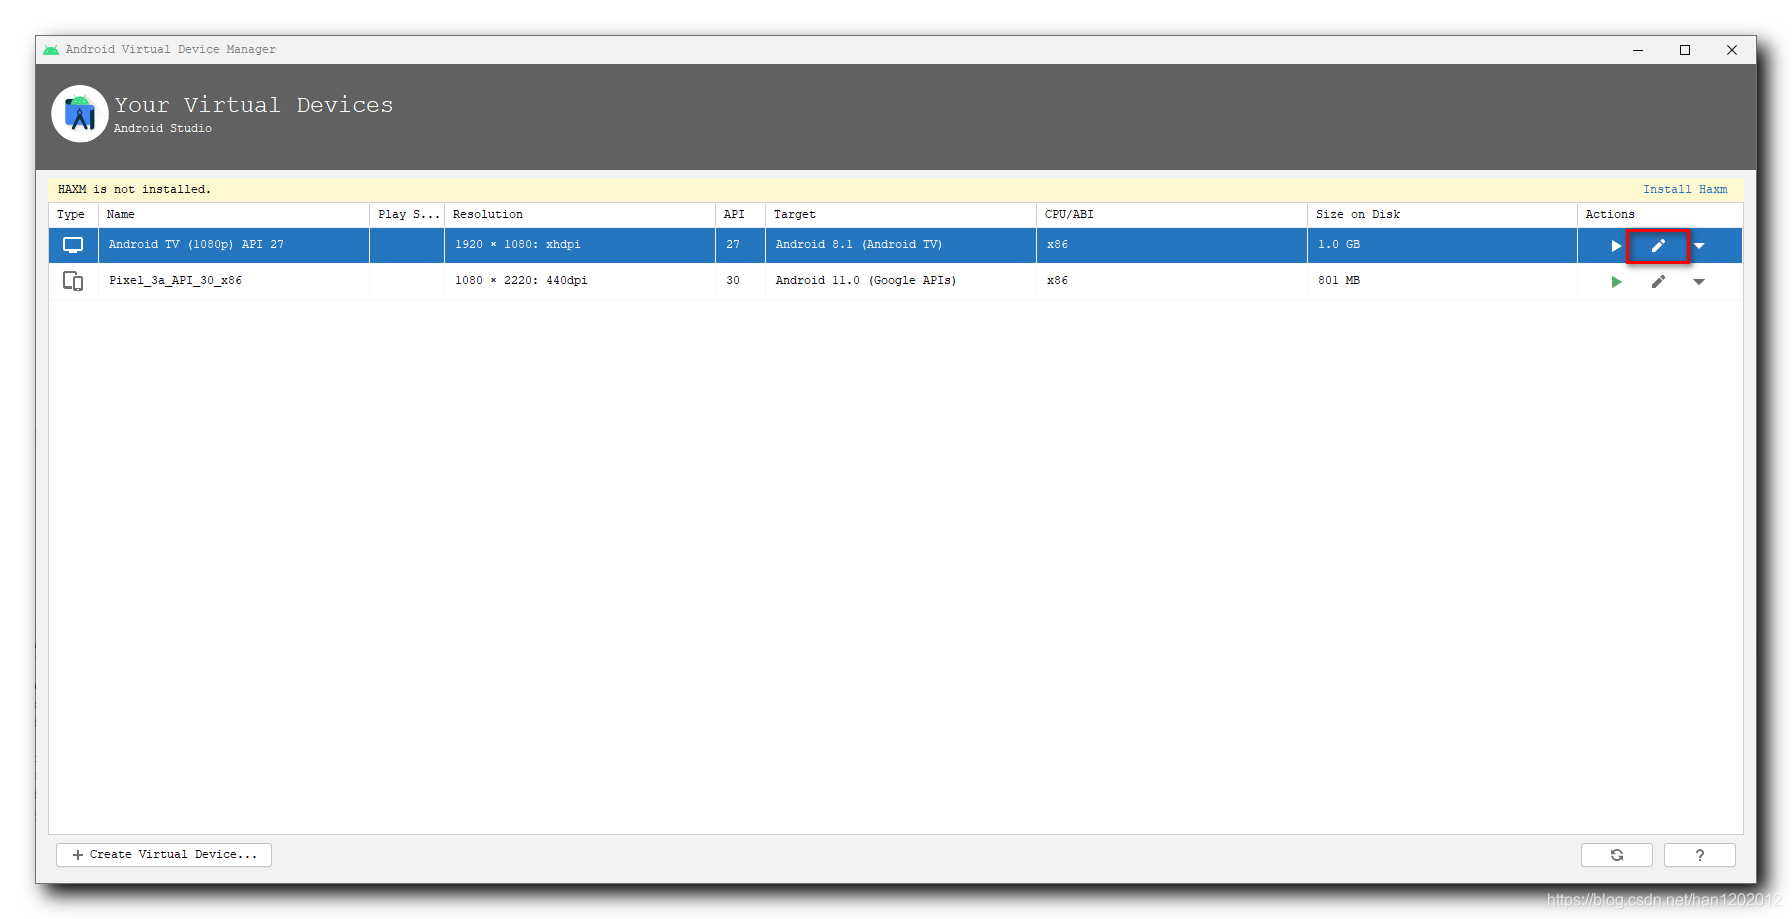Viewport: 1792px width, 919px height.
Task: Sort by the Size on Disk column header
Action: (1442, 215)
